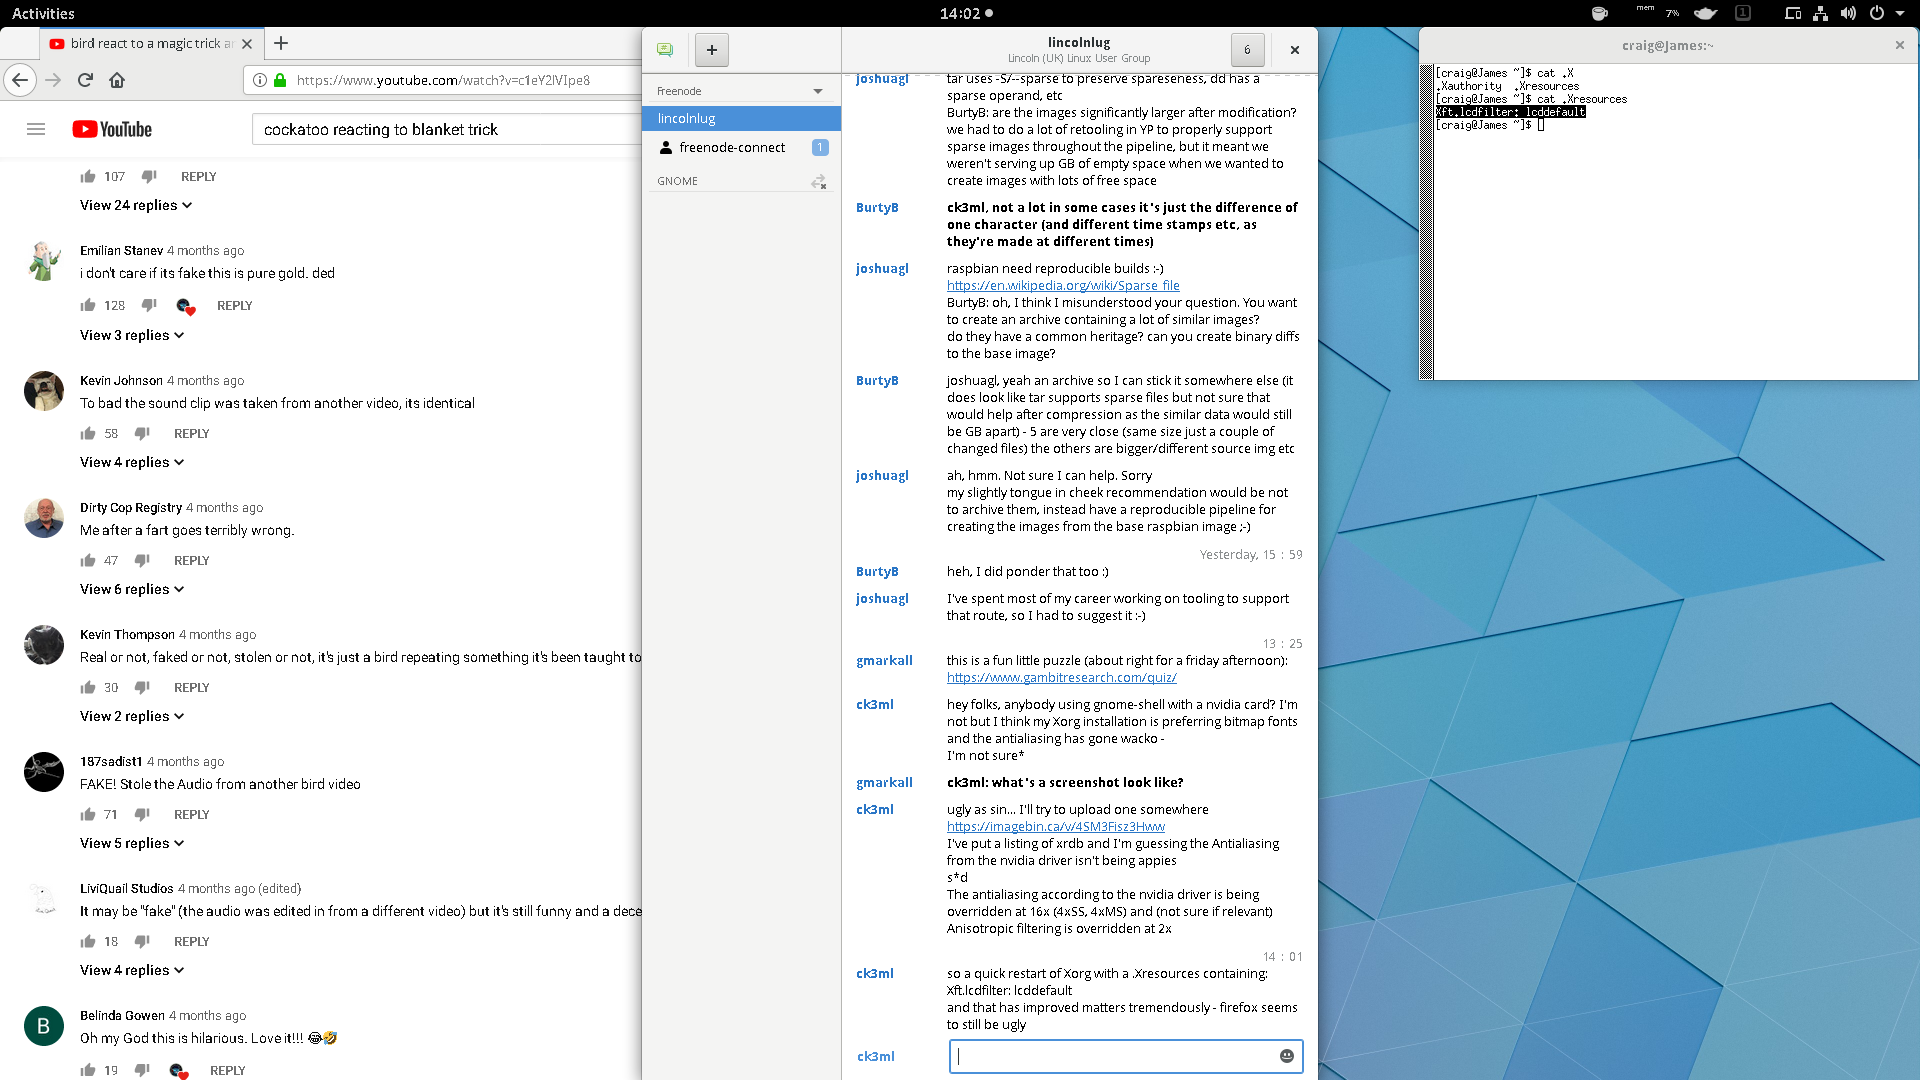This screenshot has height=1080, width=1920.
Task: Open Belinda Gowen's avatar
Action: [44, 1026]
